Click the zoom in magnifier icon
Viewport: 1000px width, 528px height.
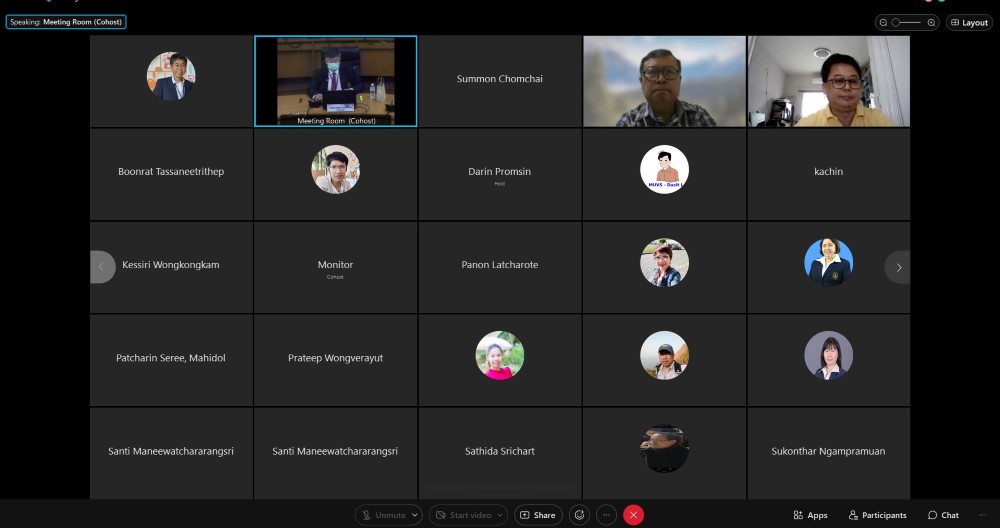[x=931, y=22]
